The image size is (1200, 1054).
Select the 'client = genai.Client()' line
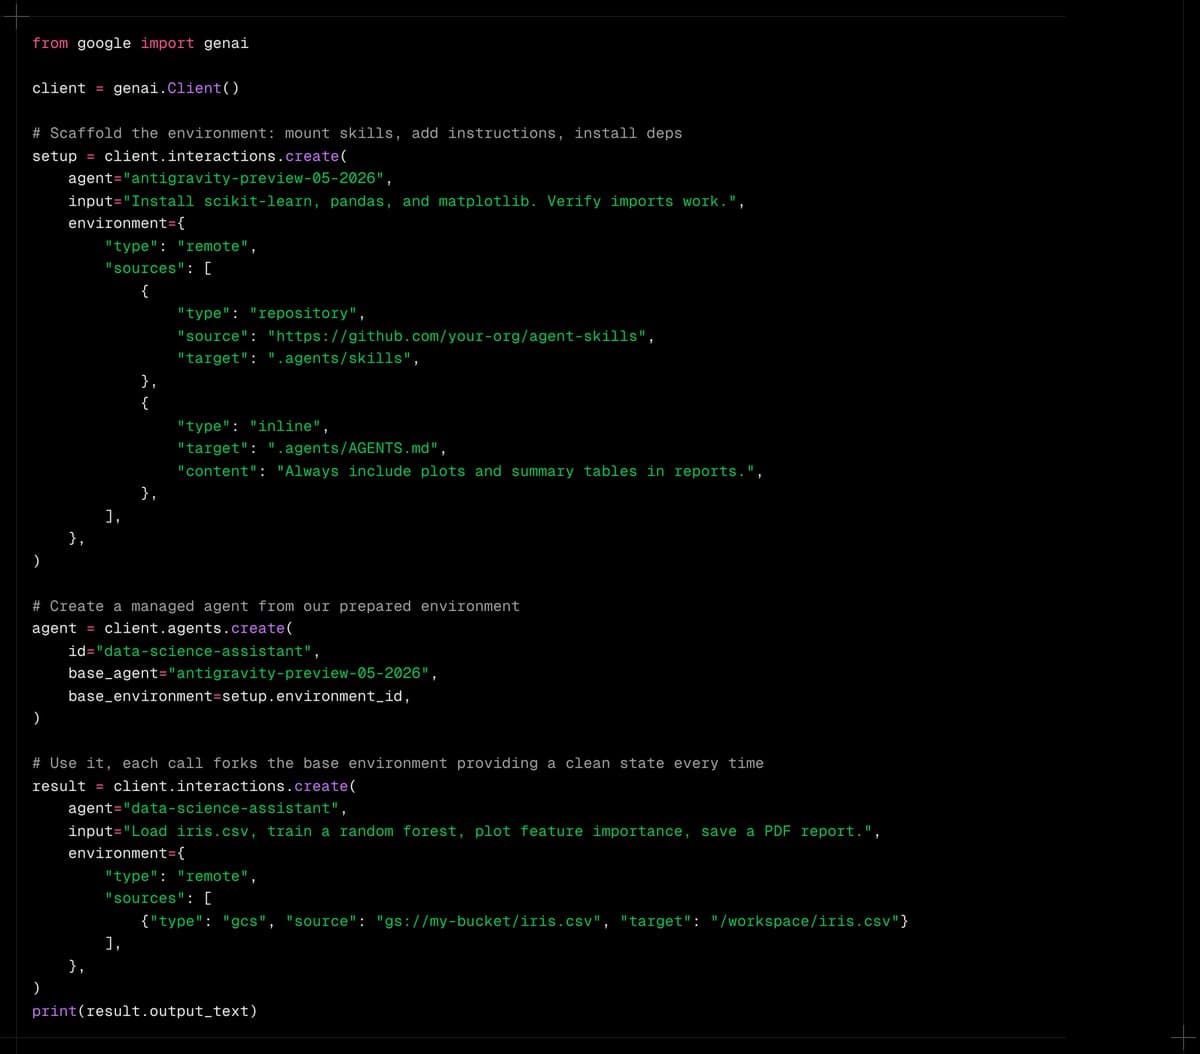pos(135,88)
